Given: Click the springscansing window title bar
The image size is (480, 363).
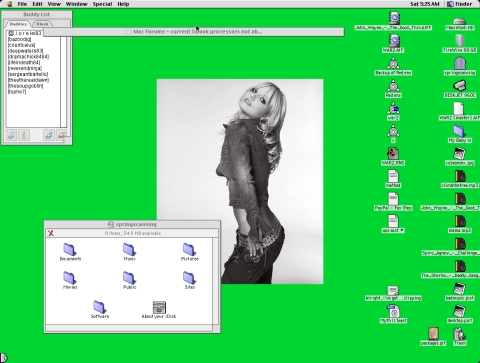Looking at the screenshot, I should 132,224.
